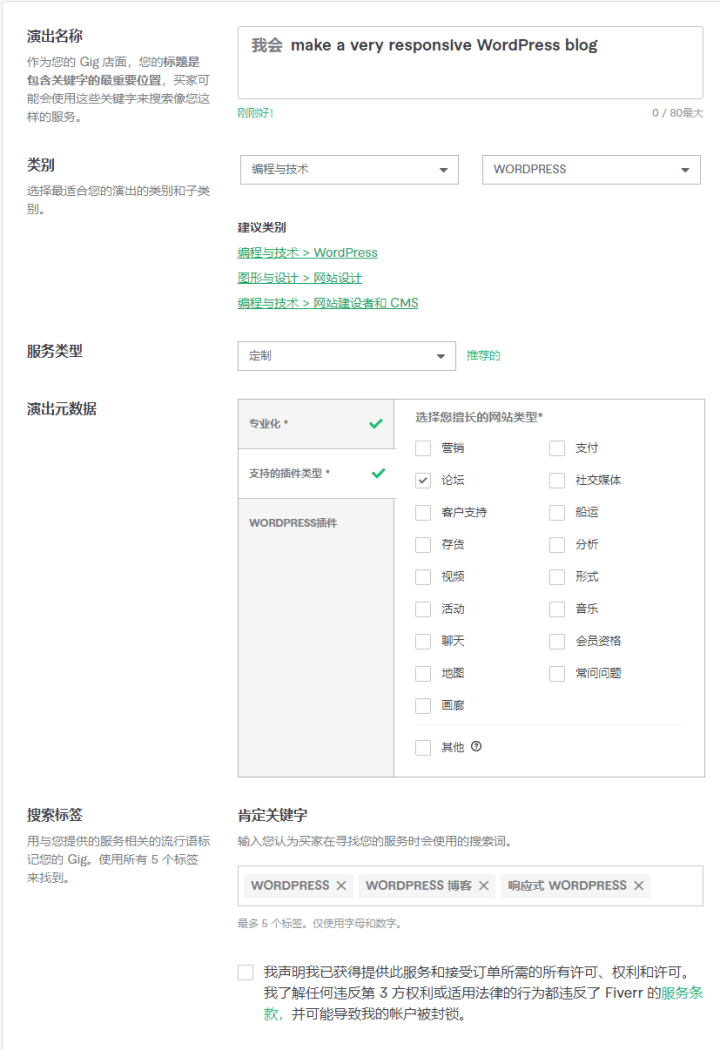Click the green checkmark beside 专业化

pyautogui.click(x=376, y=423)
